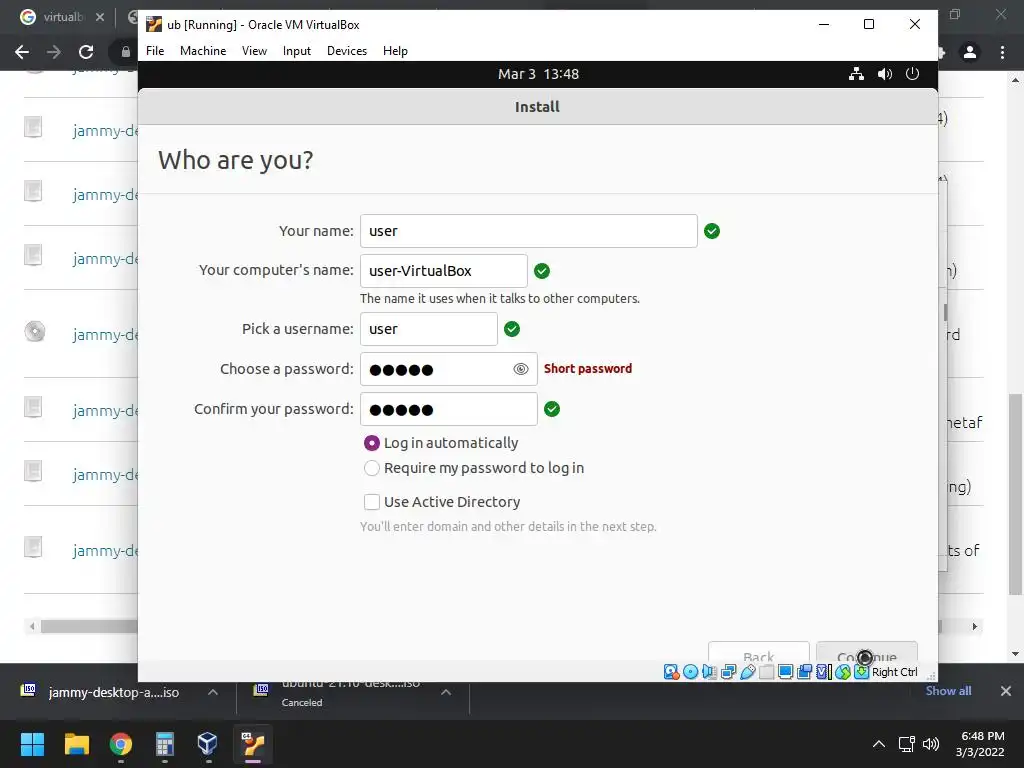Viewport: 1024px width, 768px height.
Task: Open the Devices menu in VirtualBox
Action: 347,51
